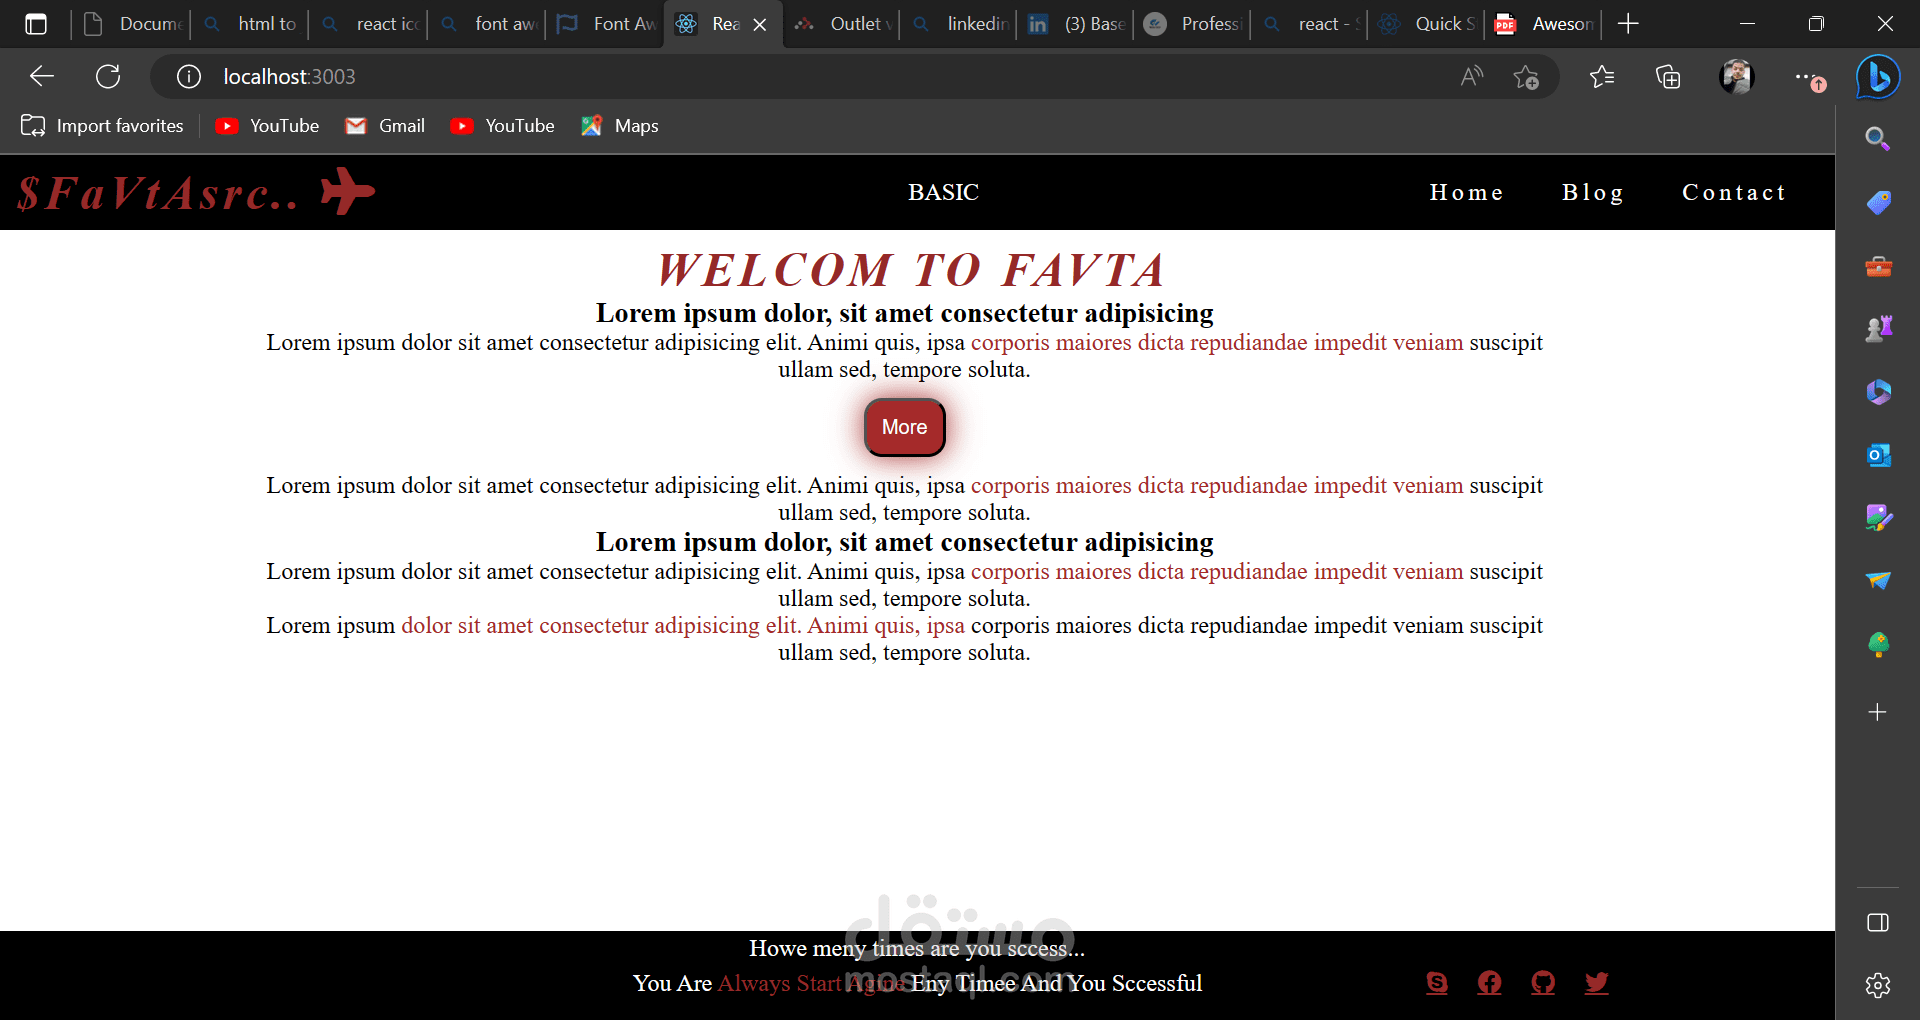Refresh the page
This screenshot has width=1920, height=1020.
point(108,76)
